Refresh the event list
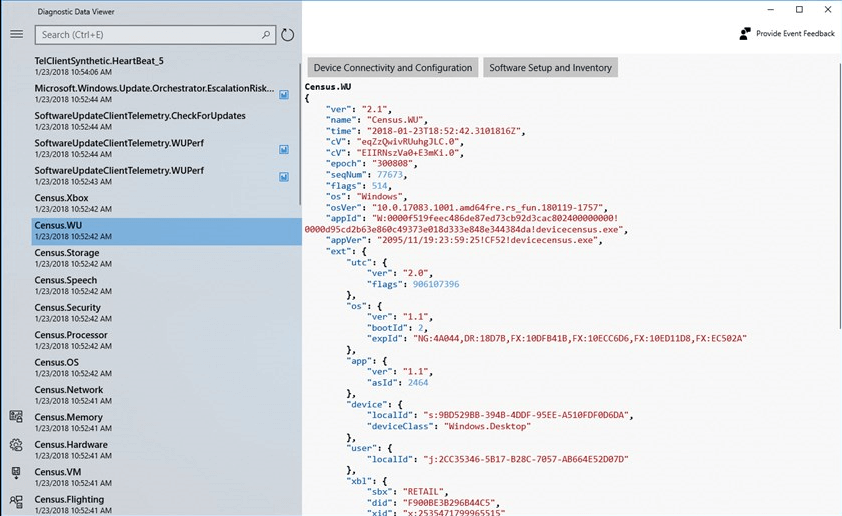This screenshot has height=516, width=842. tap(288, 35)
